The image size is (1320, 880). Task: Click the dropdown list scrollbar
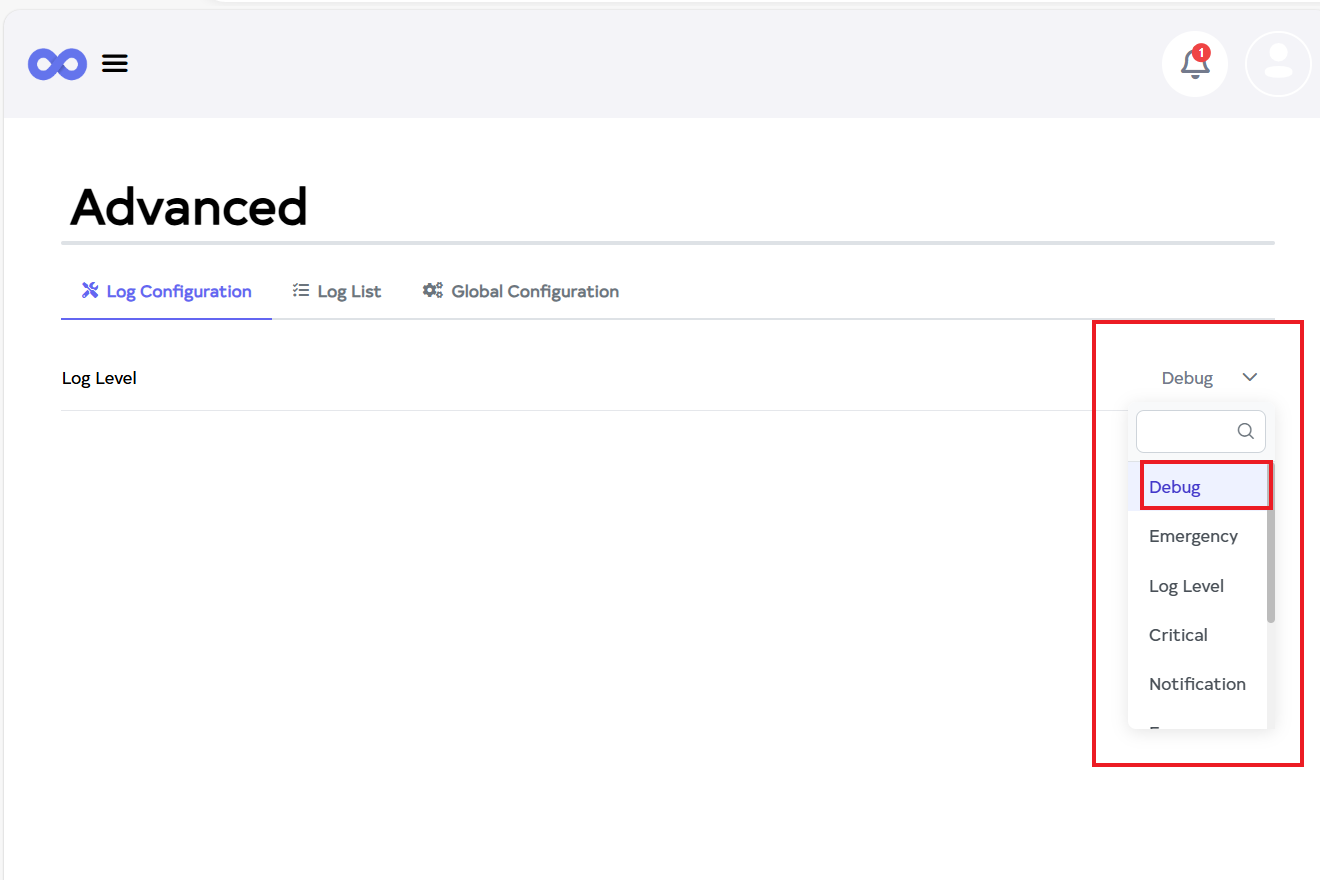[1271, 565]
